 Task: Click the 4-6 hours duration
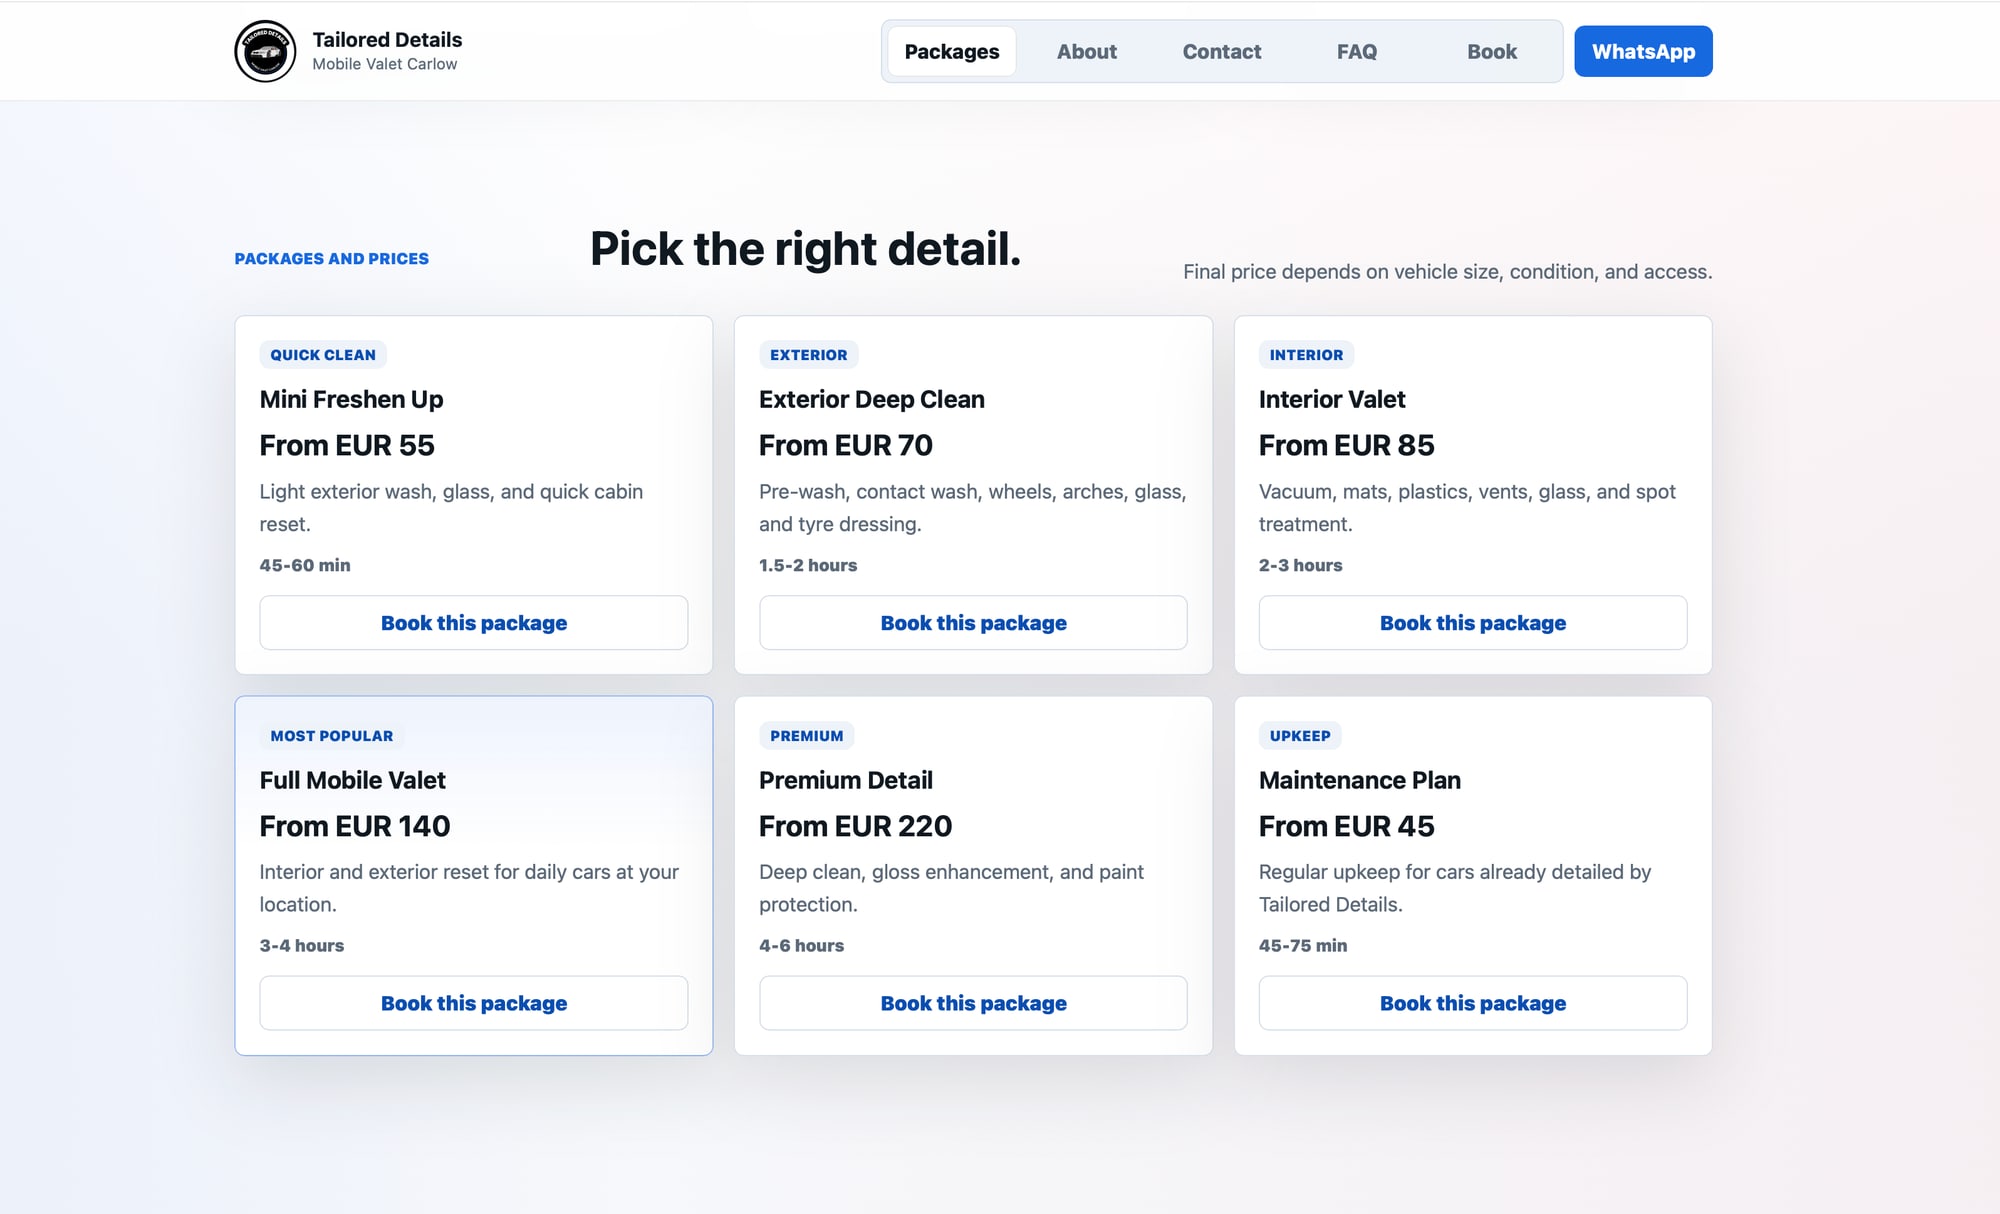[801, 945]
